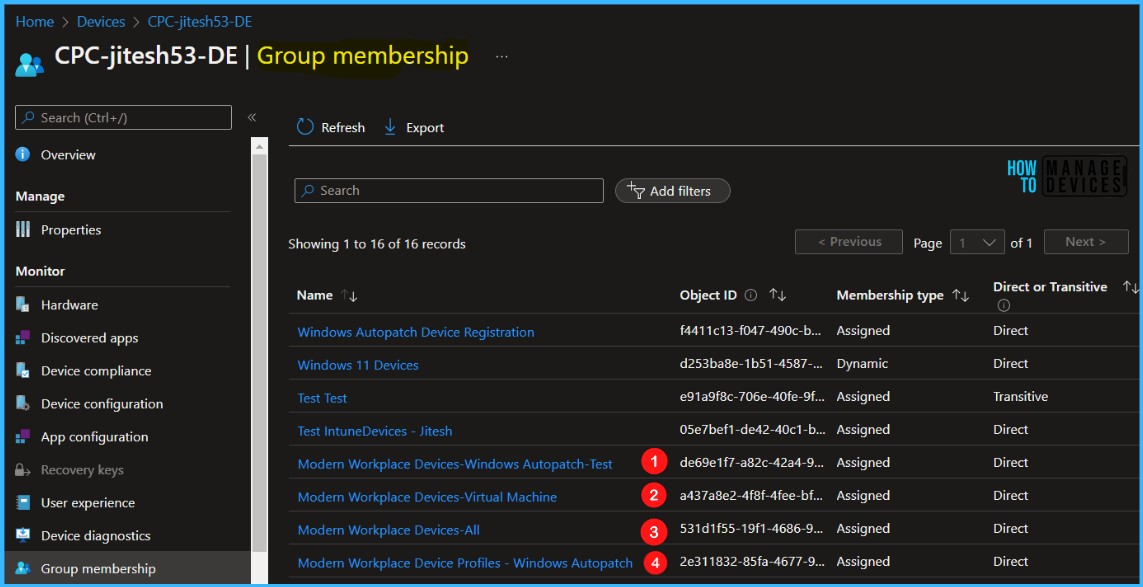Click the Next page button
The image size is (1143, 587).
coord(1086,242)
